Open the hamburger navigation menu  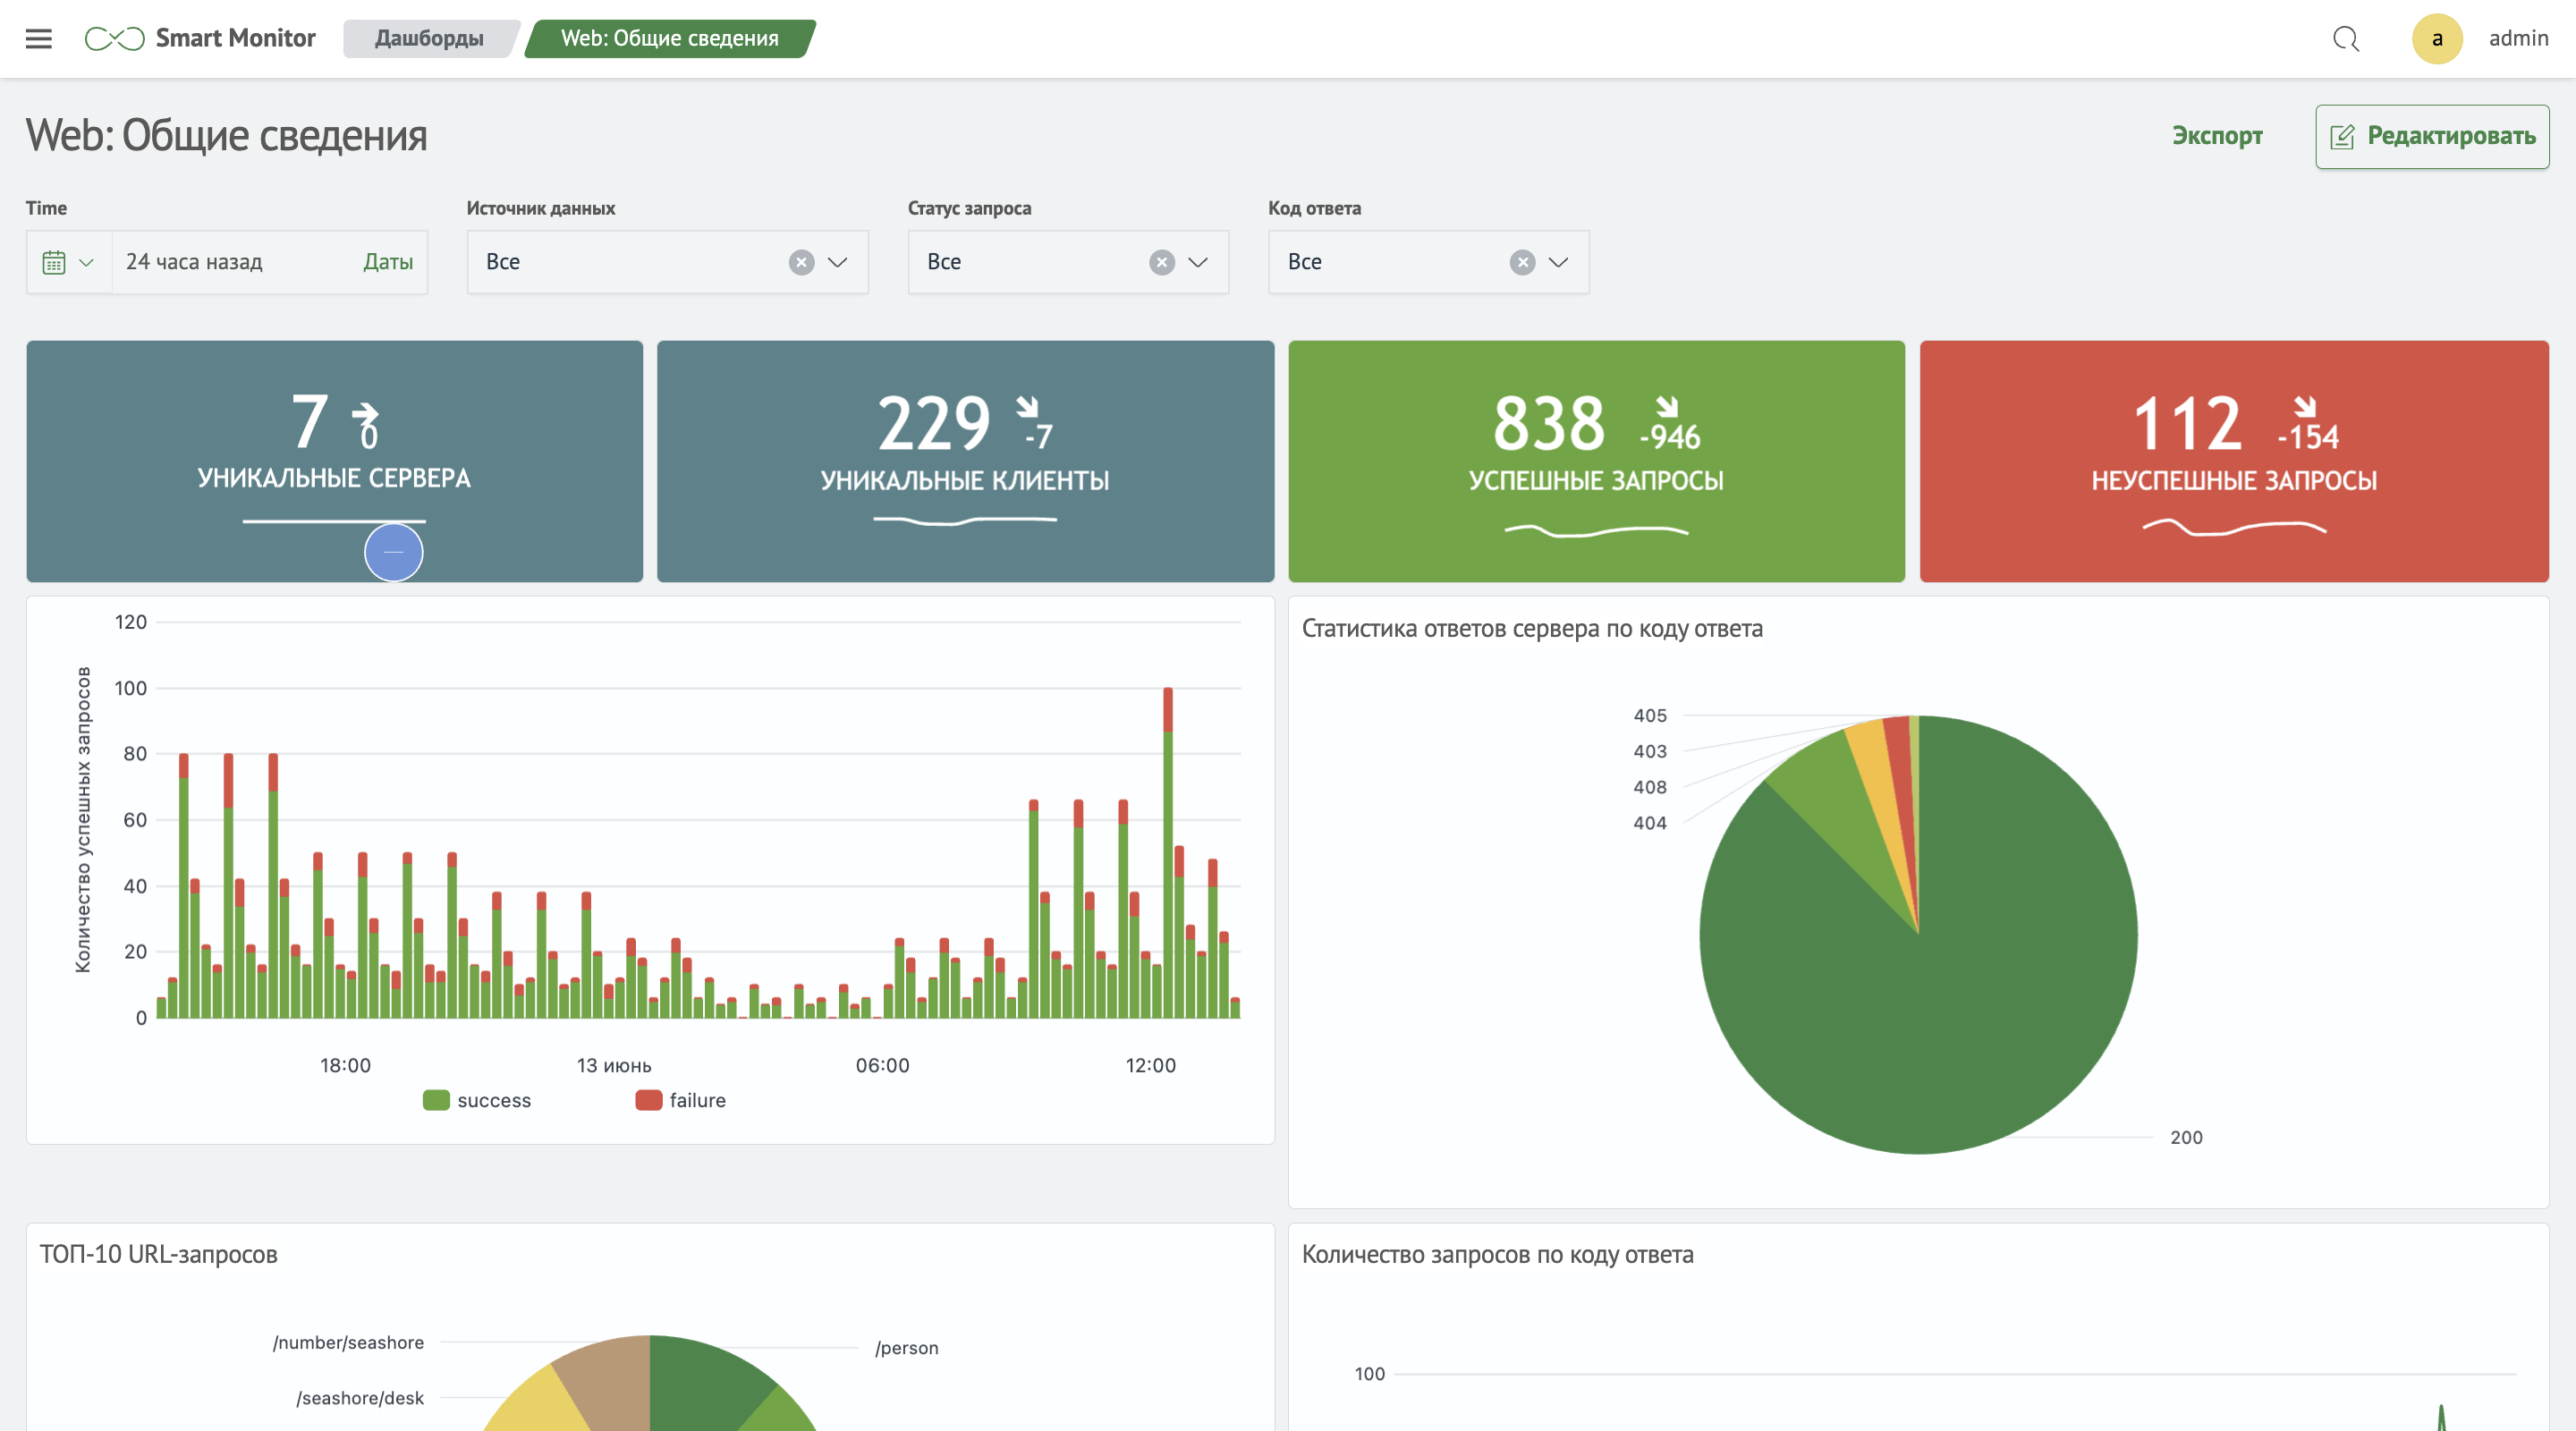coord(38,39)
